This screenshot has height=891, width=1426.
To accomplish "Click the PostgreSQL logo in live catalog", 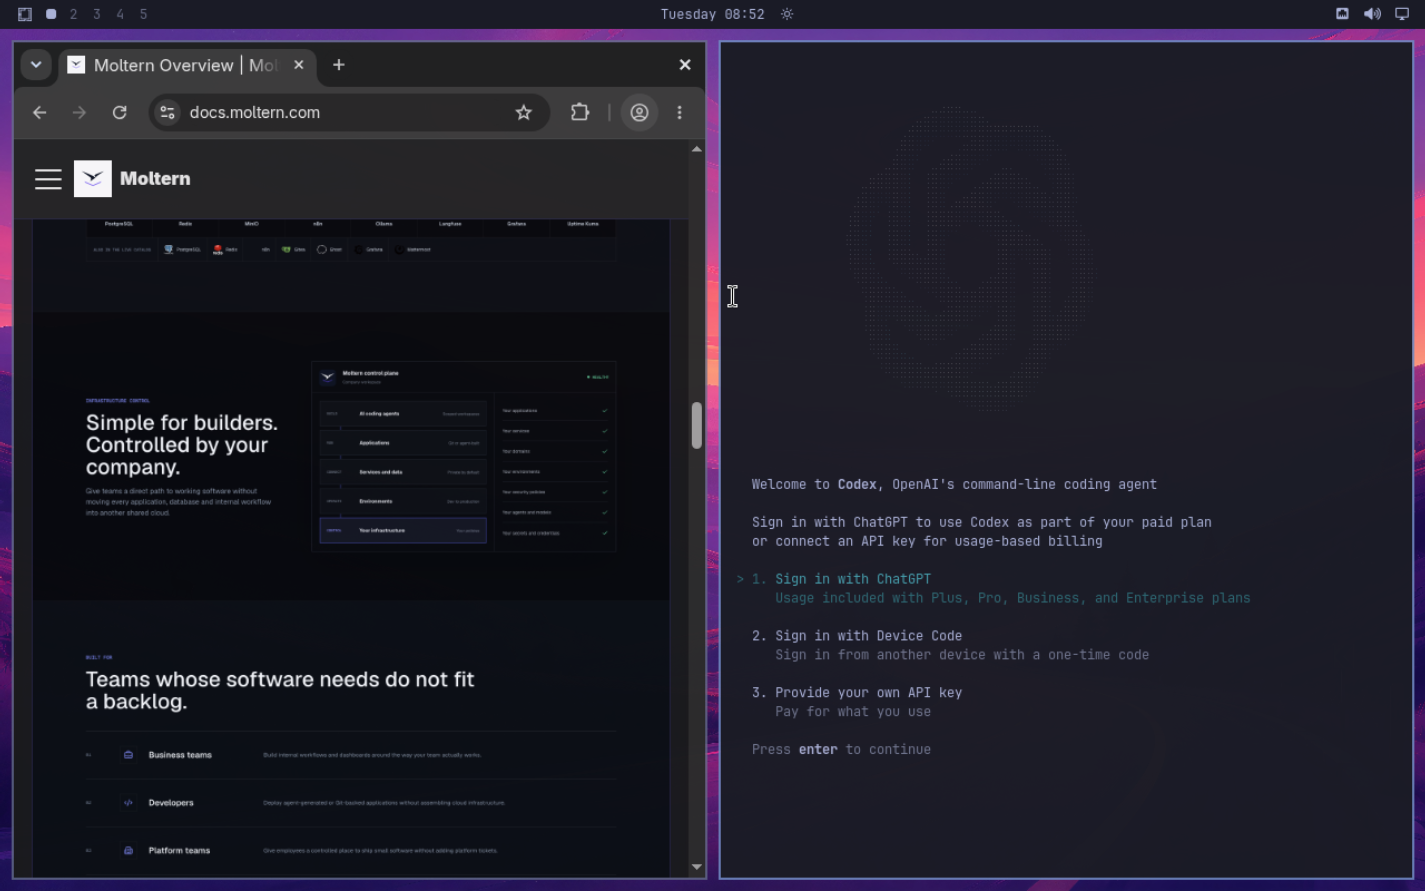I will tap(168, 250).
